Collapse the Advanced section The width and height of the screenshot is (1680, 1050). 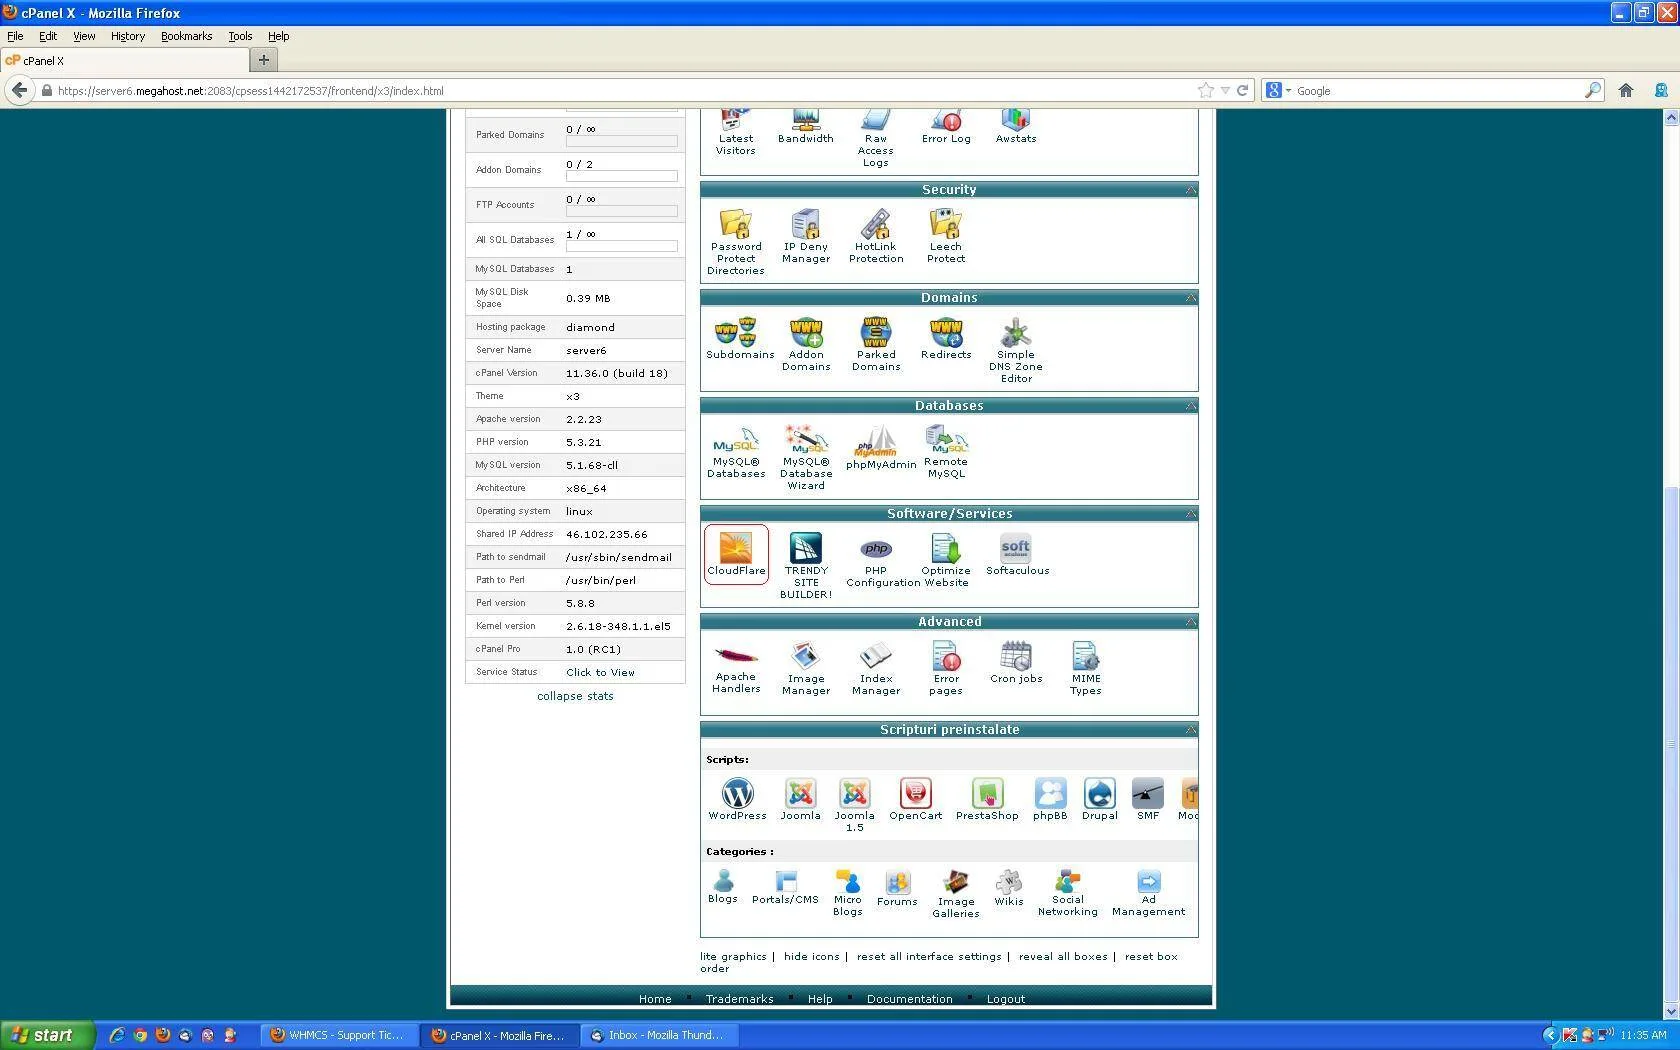pos(1191,621)
